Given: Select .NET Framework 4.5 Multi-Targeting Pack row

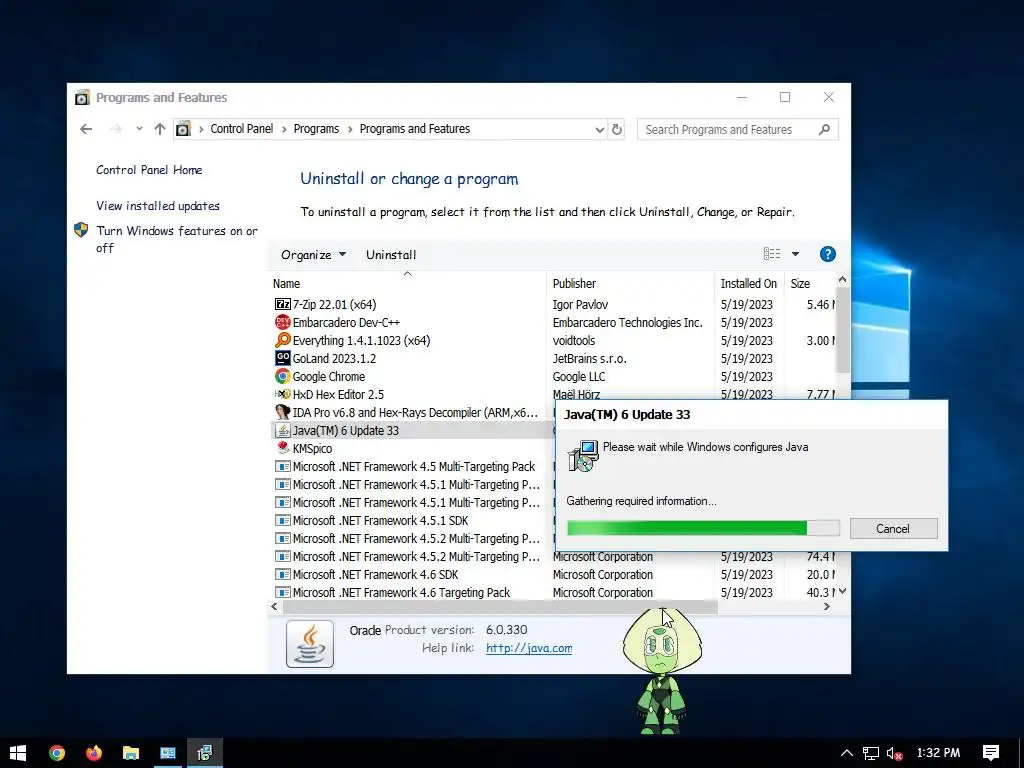Looking at the screenshot, I should tap(413, 466).
